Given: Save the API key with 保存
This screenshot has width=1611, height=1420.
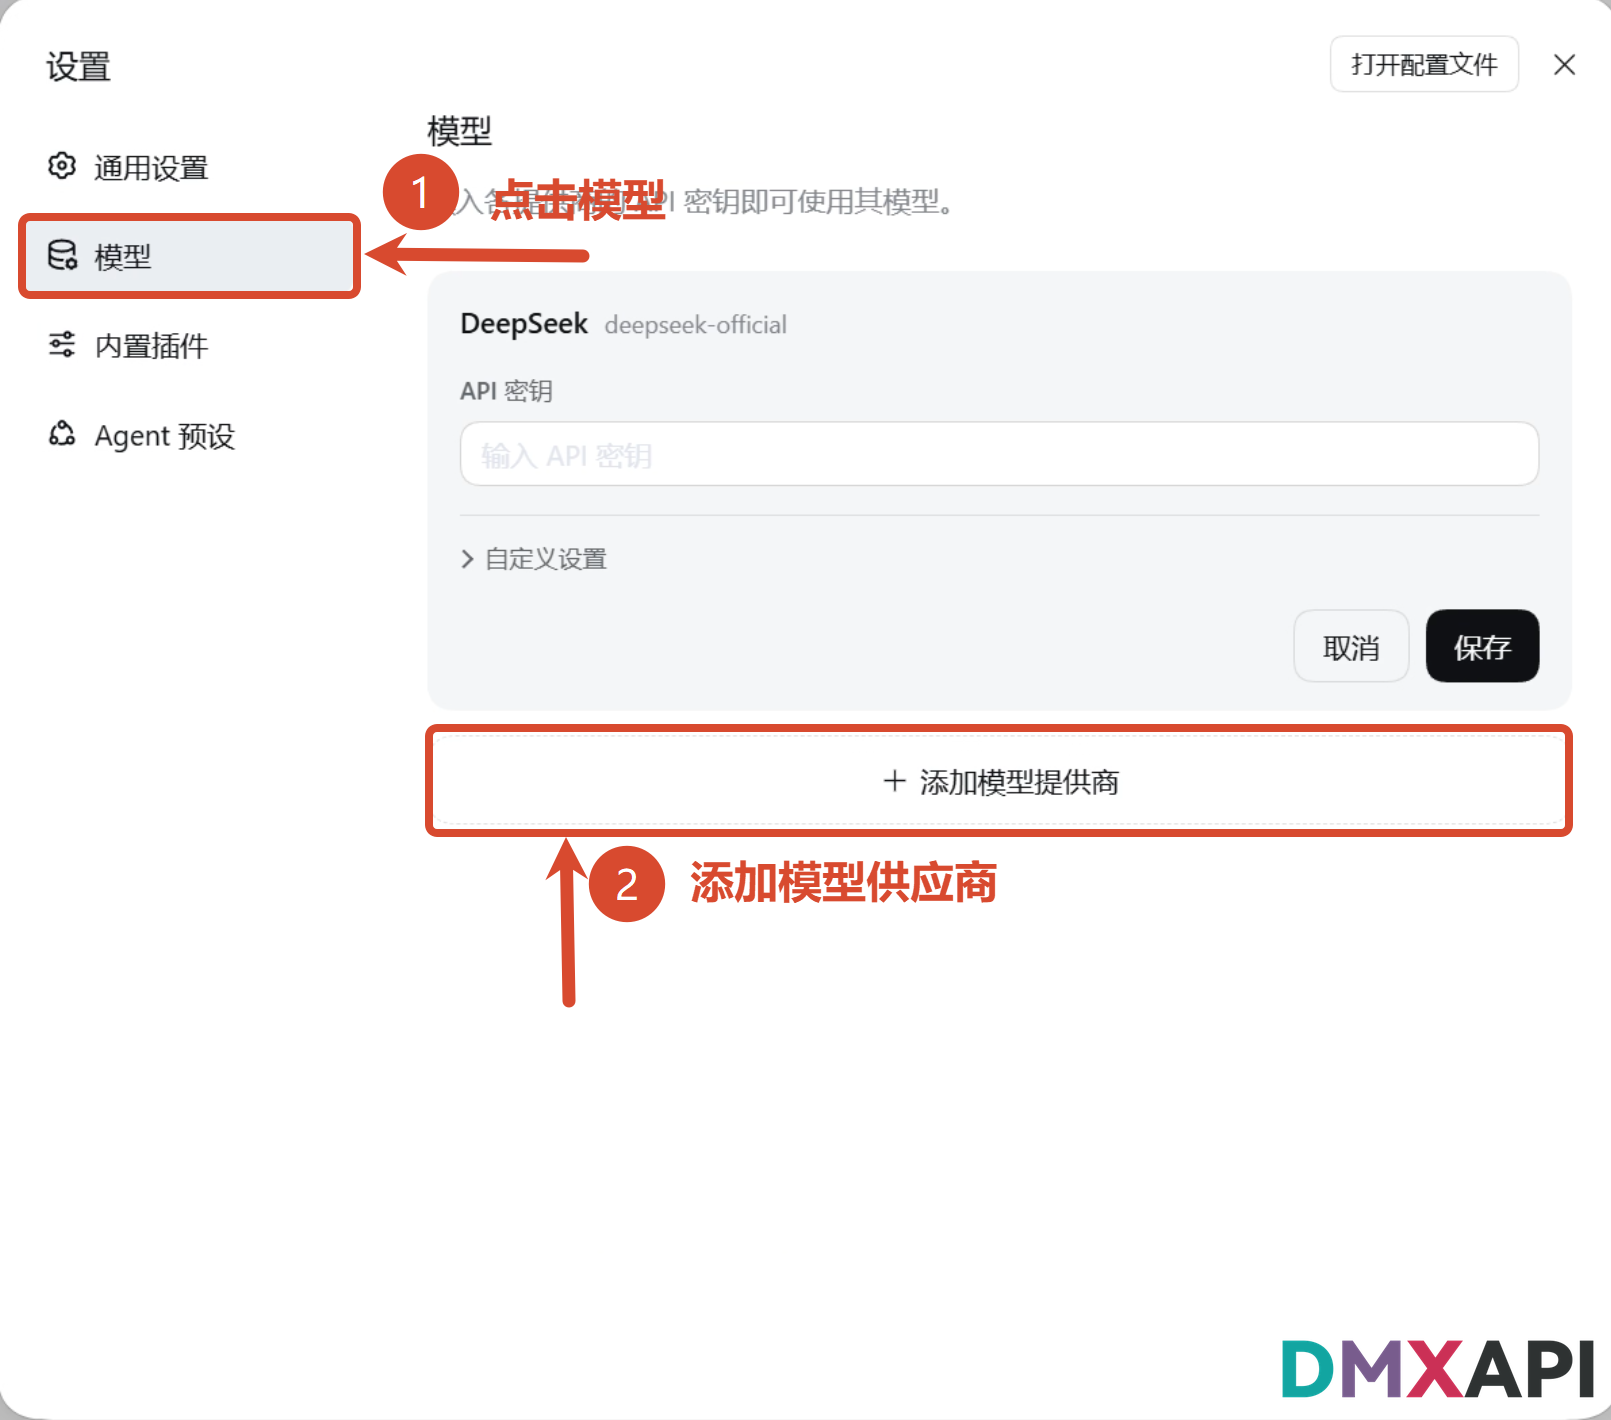Looking at the screenshot, I should point(1482,647).
